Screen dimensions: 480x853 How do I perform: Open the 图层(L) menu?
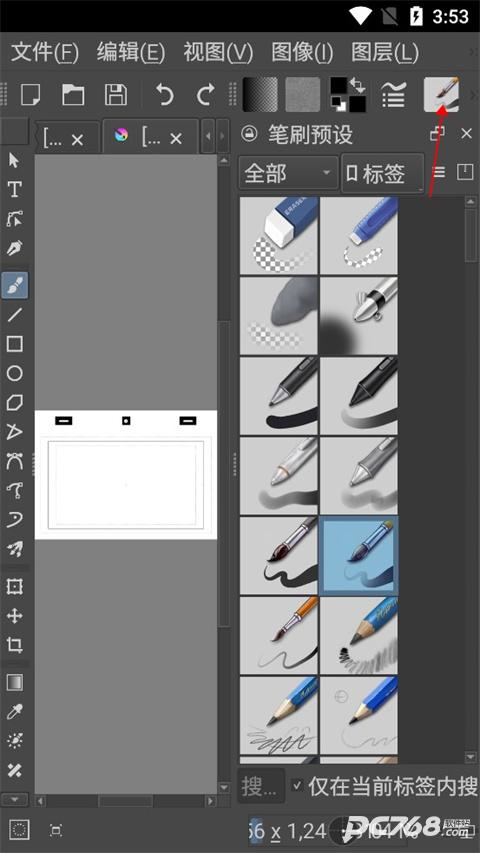(x=385, y=53)
